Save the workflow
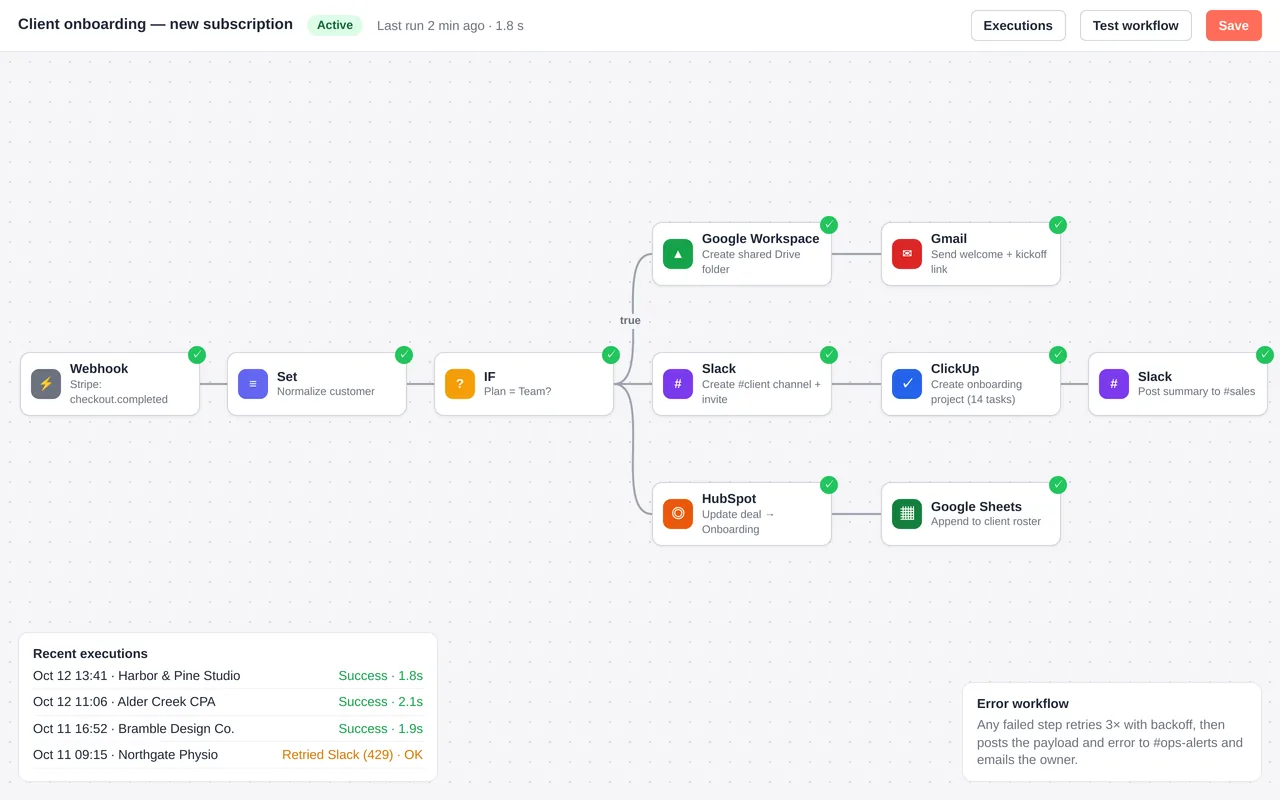This screenshot has width=1280, height=800. pos(1234,26)
